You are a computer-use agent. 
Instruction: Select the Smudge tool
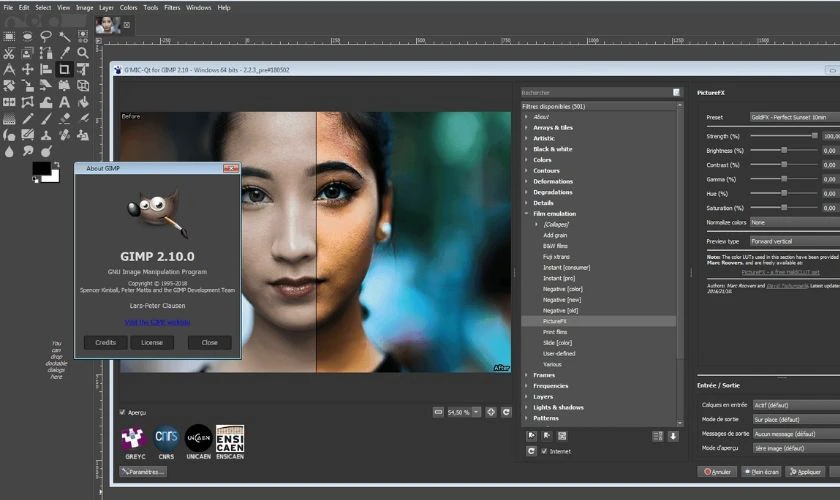tap(27, 152)
